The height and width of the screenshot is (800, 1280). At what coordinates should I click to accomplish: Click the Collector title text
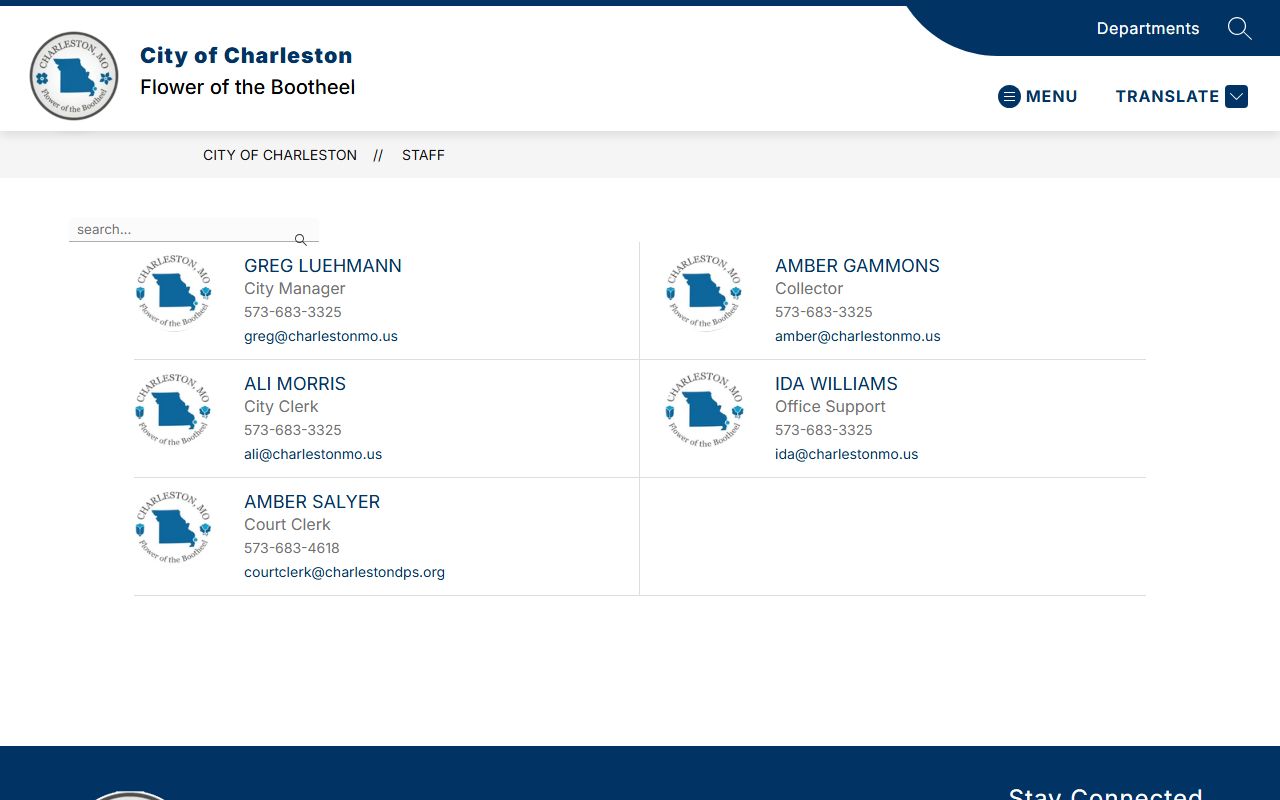tap(809, 289)
